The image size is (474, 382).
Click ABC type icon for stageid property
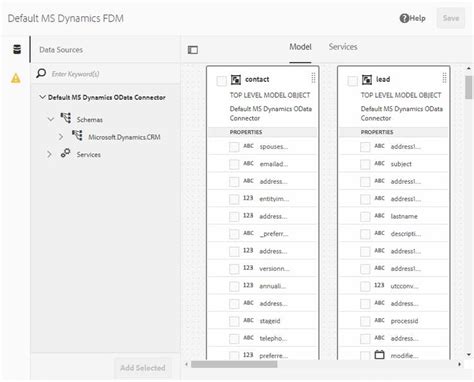point(248,320)
